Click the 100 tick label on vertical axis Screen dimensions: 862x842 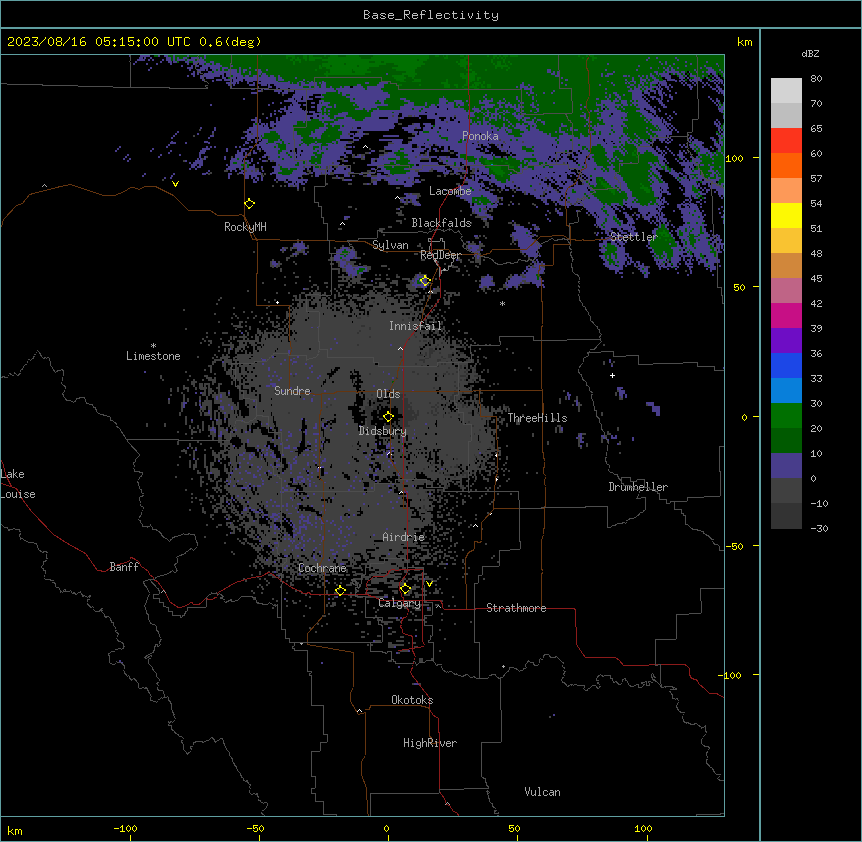[734, 158]
